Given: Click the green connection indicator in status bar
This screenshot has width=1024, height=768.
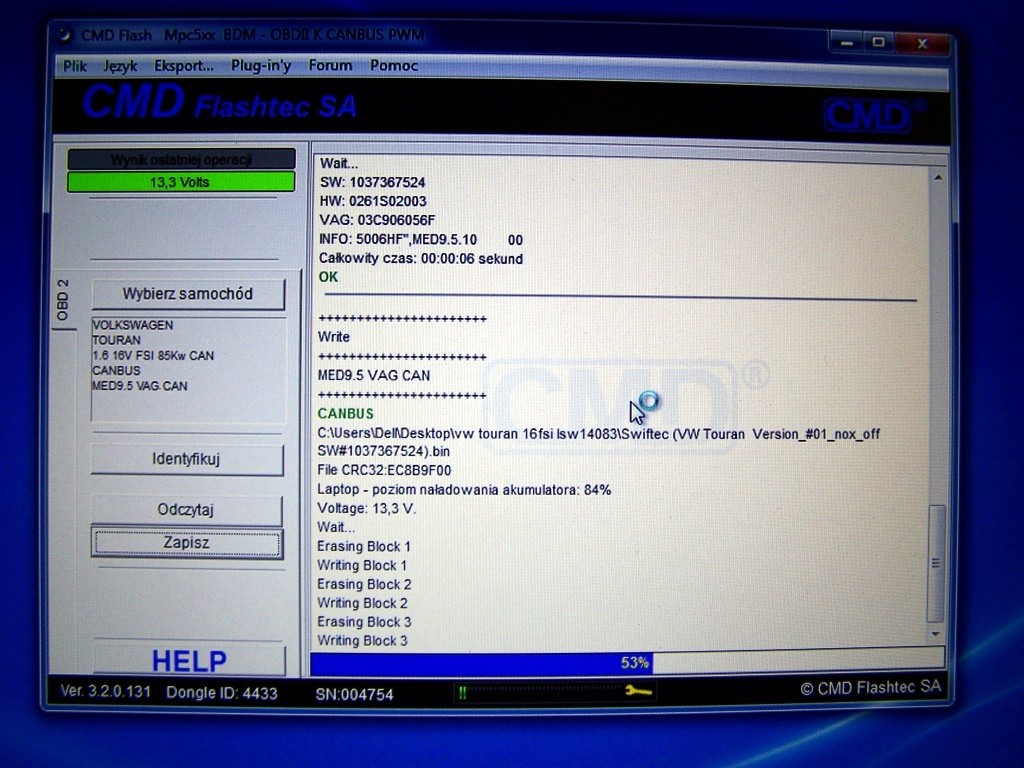Looking at the screenshot, I should point(462,691).
